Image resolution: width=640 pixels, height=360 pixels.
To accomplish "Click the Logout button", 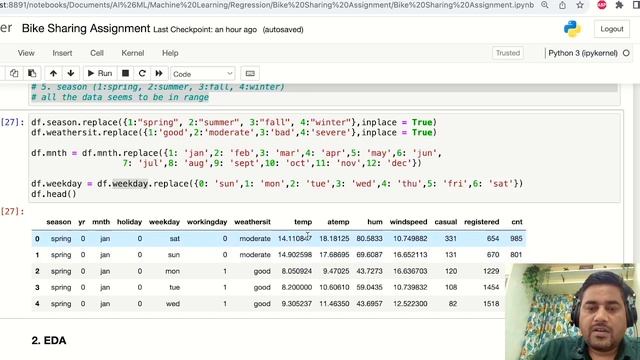I will click(611, 29).
